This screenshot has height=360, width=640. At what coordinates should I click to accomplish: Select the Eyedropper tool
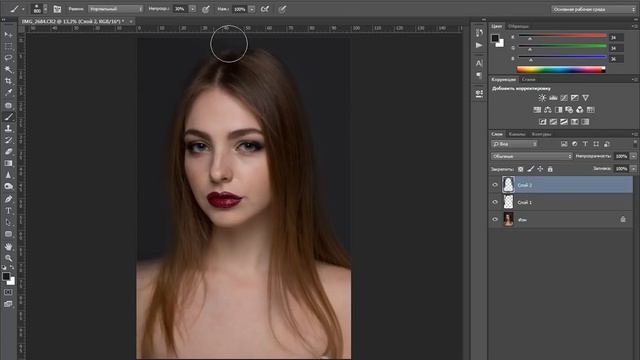coord(8,93)
